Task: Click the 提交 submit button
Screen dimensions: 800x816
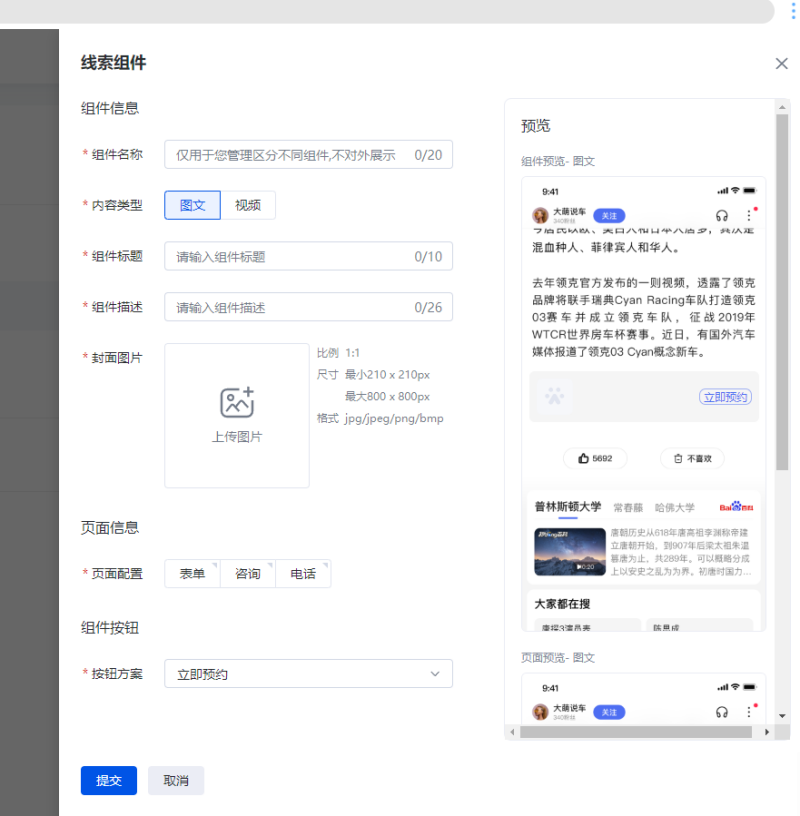Action: [108, 780]
